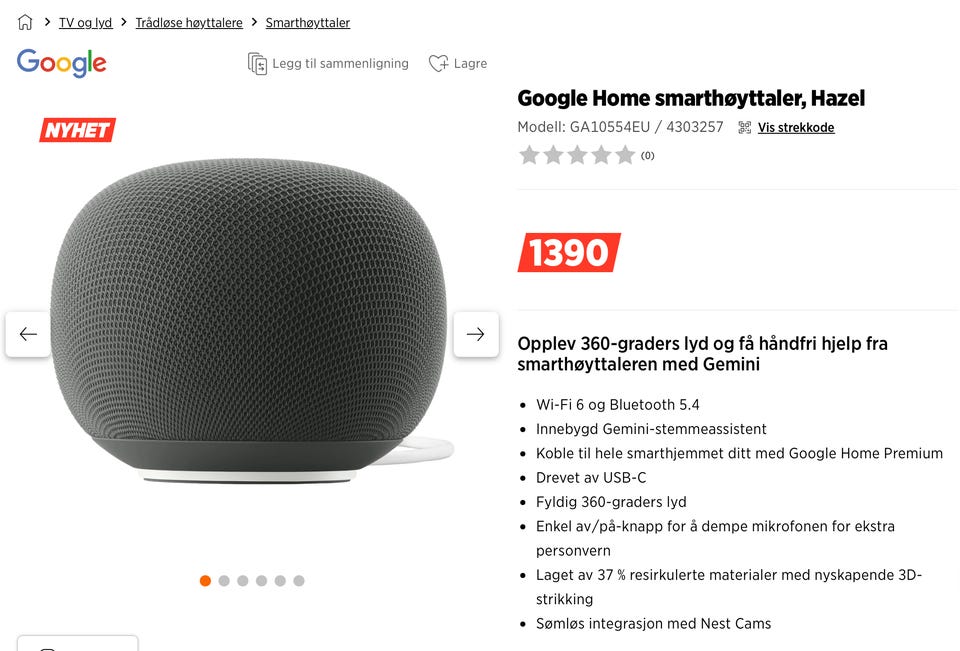Select the first orange carousel dot
The width and height of the screenshot is (960, 651).
pyautogui.click(x=205, y=581)
